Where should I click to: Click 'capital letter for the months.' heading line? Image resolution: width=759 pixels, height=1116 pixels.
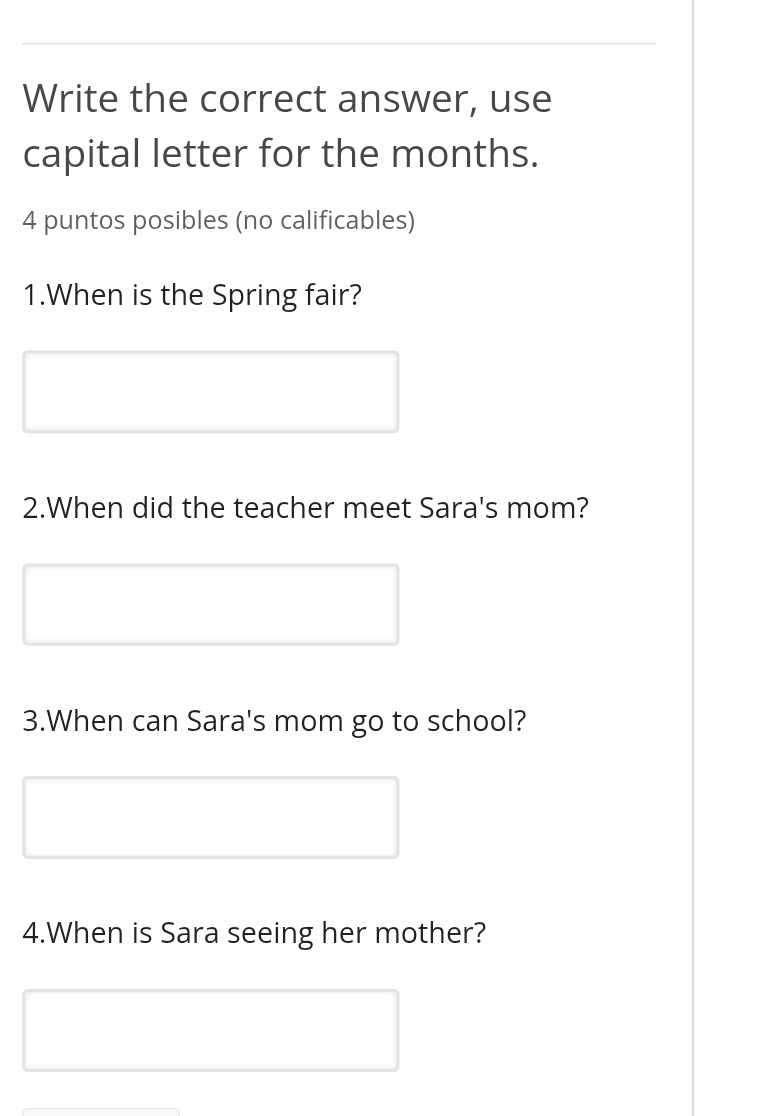click(x=280, y=153)
